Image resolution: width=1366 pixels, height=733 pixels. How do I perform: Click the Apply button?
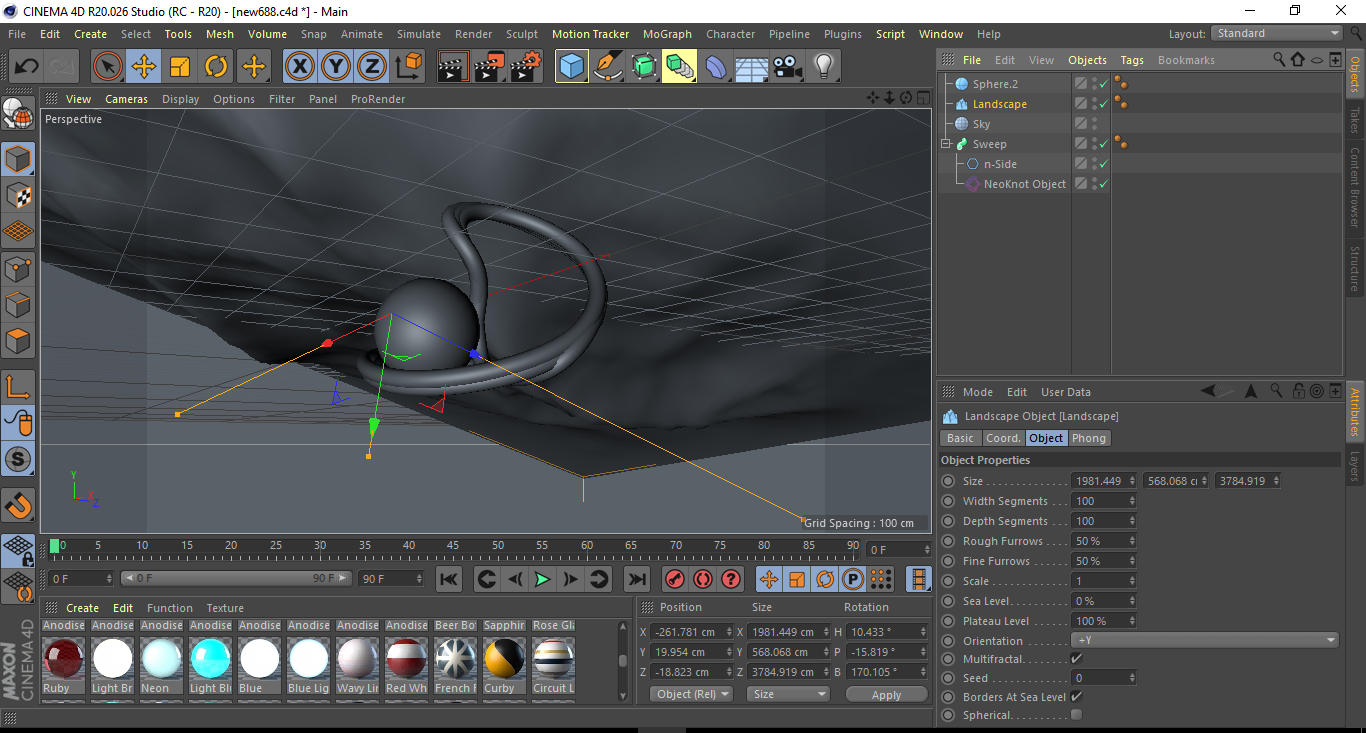886,694
